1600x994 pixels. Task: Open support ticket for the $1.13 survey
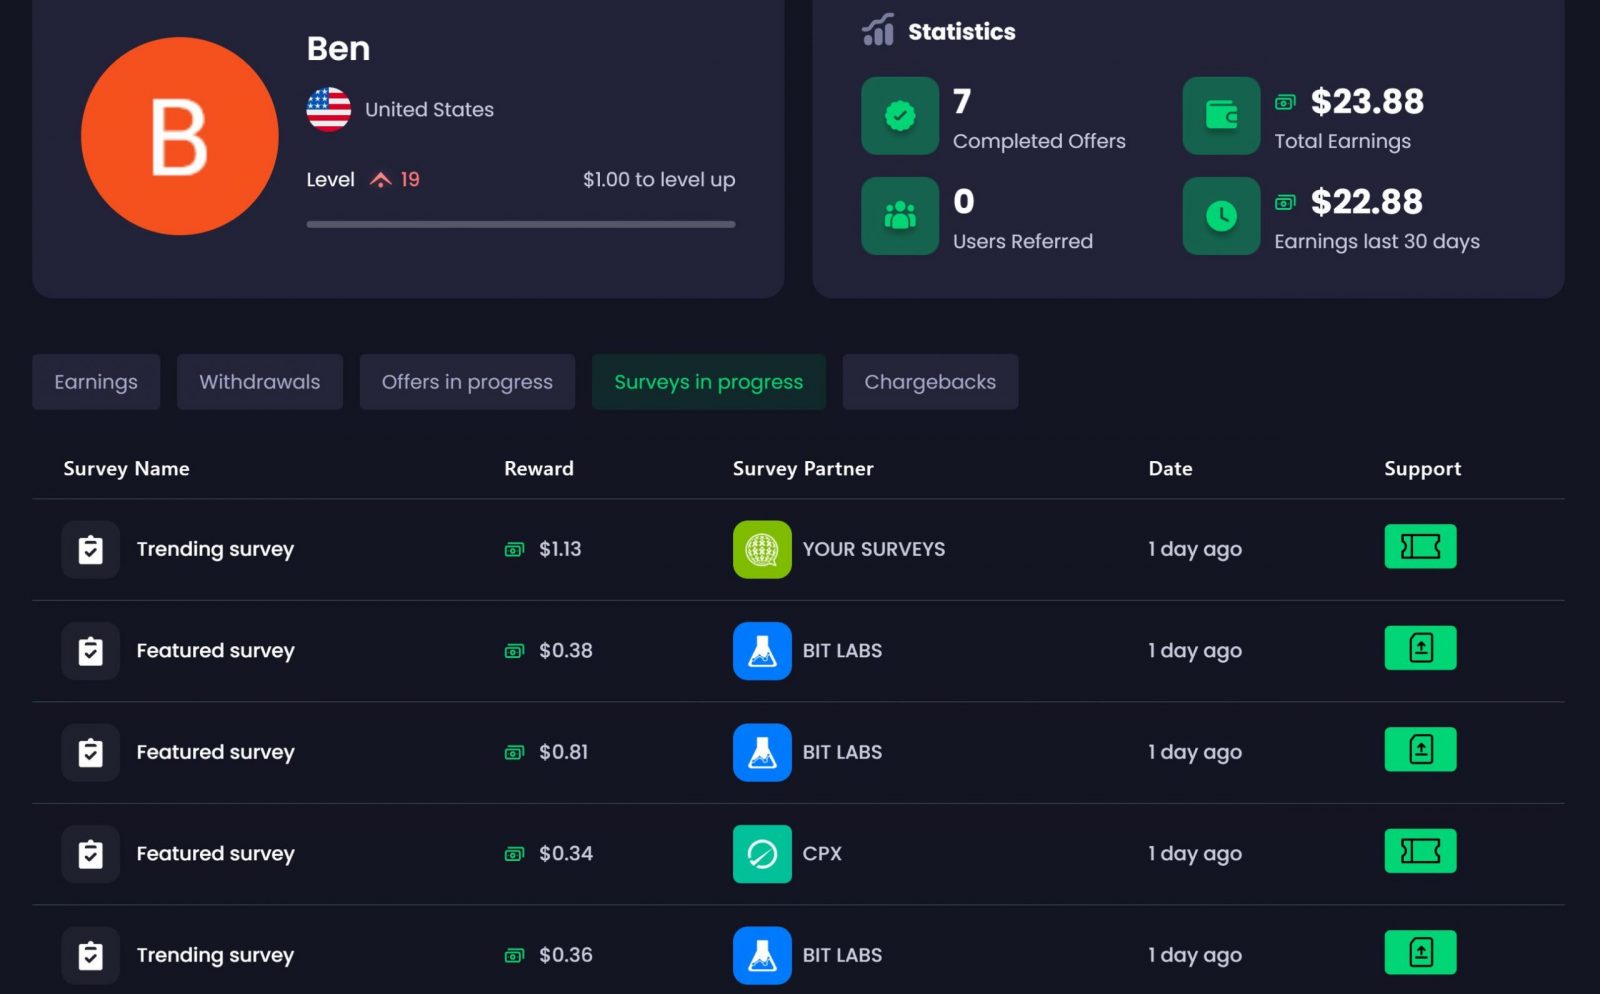tap(1420, 547)
